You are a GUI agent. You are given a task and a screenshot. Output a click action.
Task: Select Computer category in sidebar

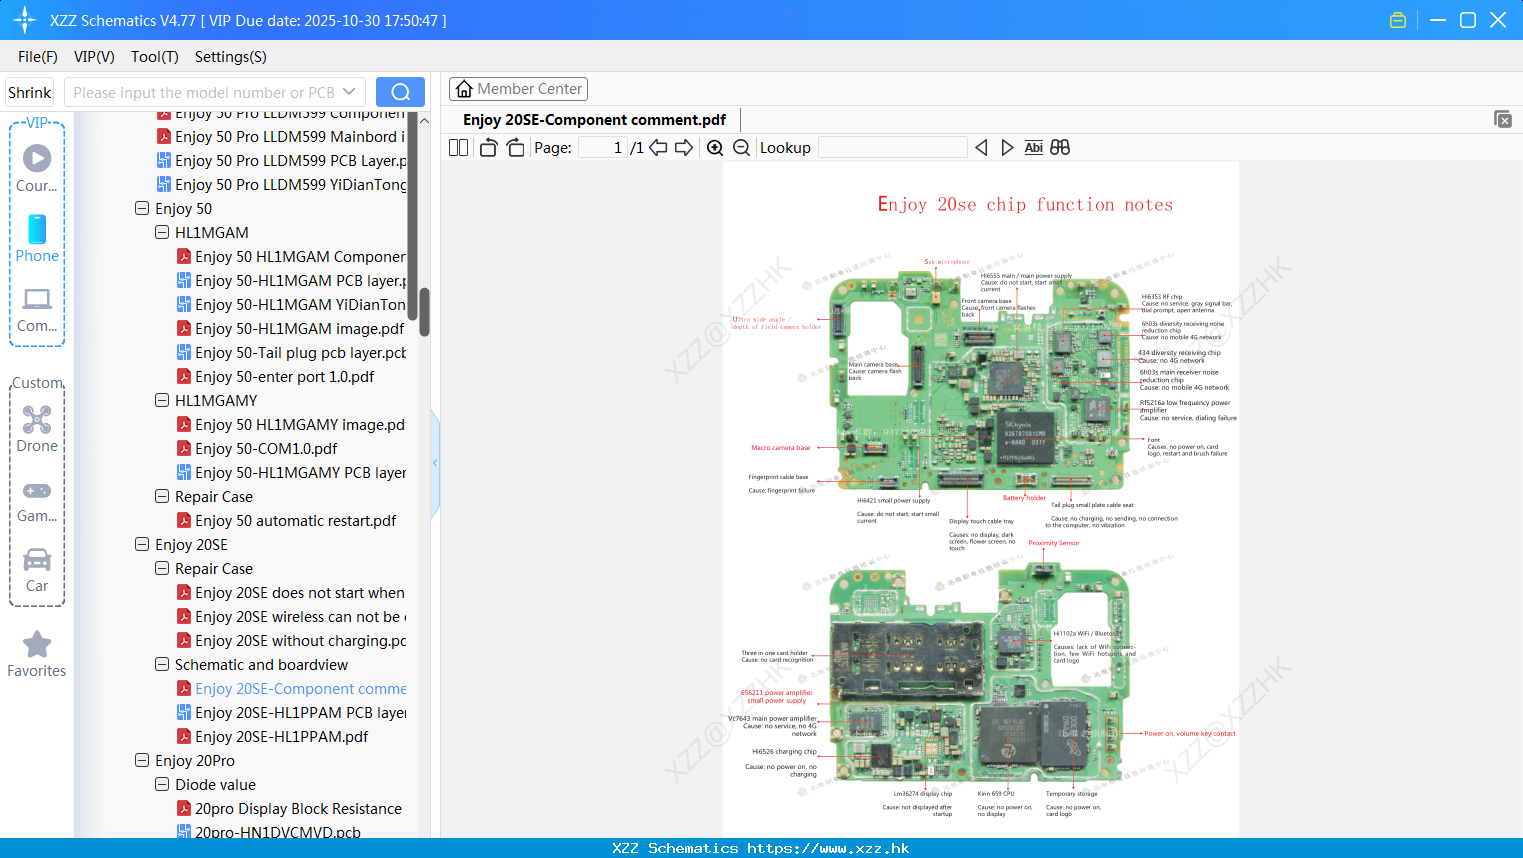click(x=37, y=309)
